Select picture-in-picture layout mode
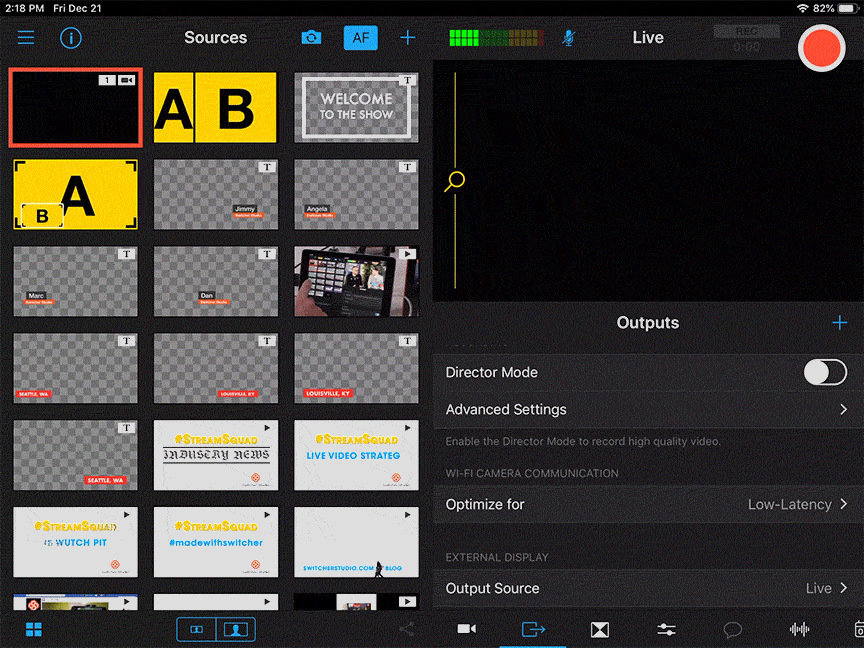The width and height of the screenshot is (864, 648). click(x=236, y=629)
